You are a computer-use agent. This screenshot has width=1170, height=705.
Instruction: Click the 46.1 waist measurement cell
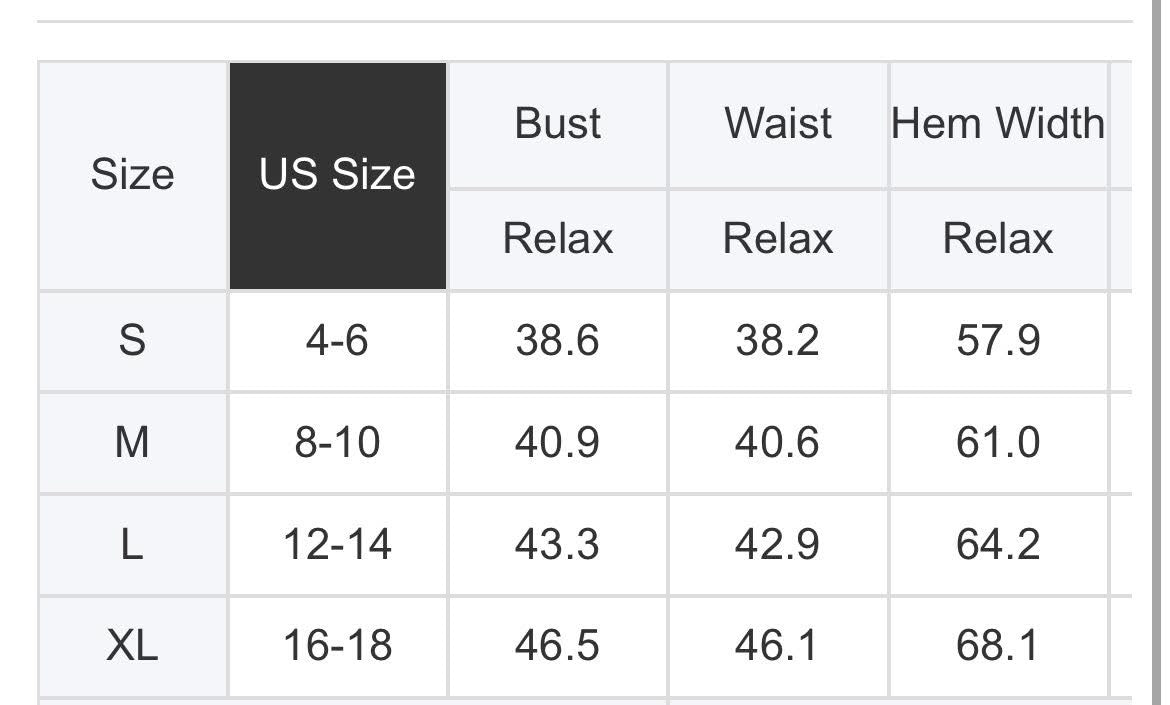[x=778, y=646]
